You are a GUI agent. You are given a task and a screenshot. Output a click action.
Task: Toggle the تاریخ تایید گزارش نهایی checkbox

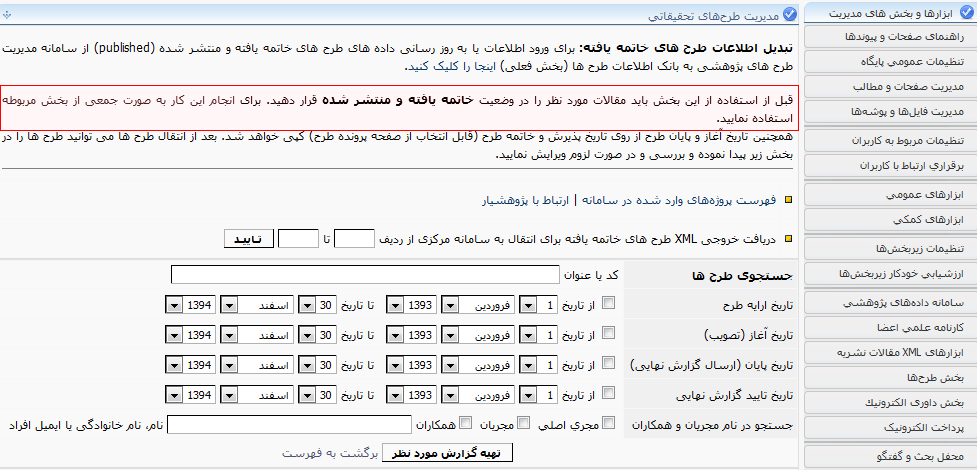pyautogui.click(x=609, y=394)
